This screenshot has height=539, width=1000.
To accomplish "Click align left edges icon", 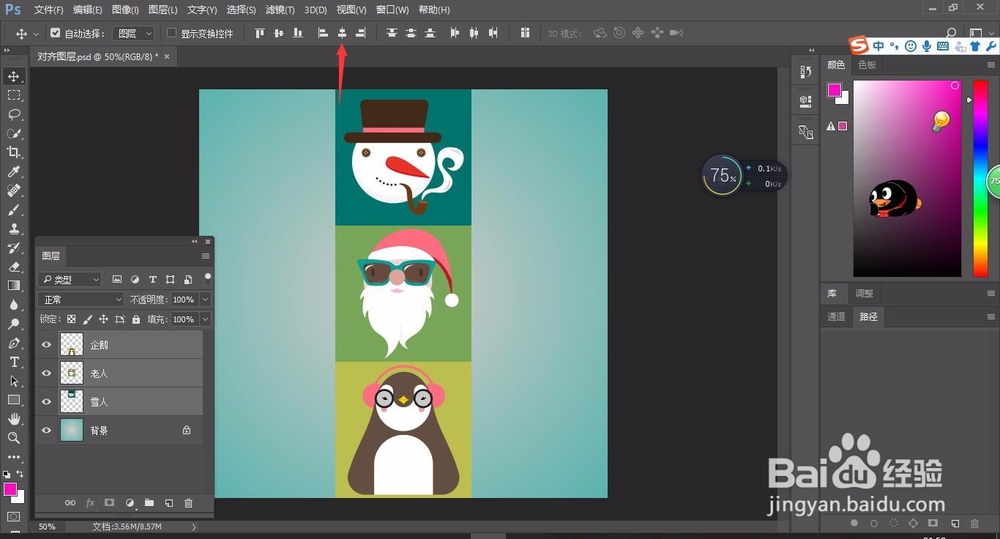I will (323, 33).
